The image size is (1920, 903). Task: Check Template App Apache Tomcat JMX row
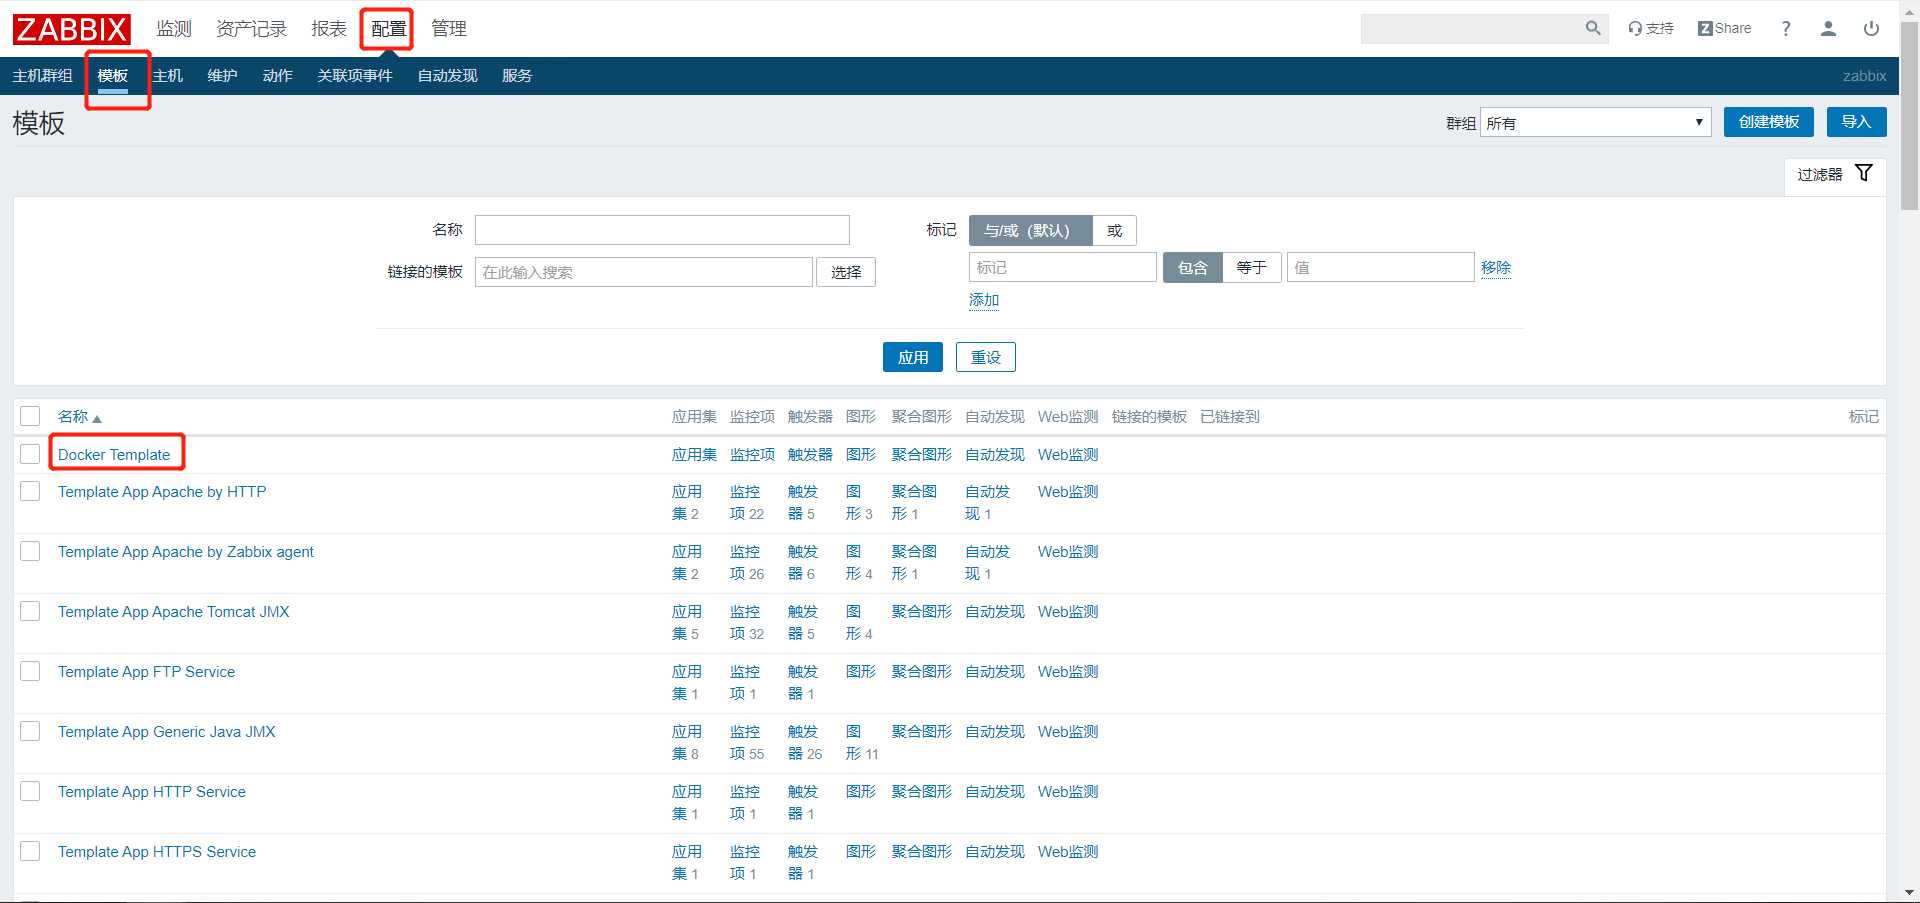pyautogui.click(x=30, y=611)
